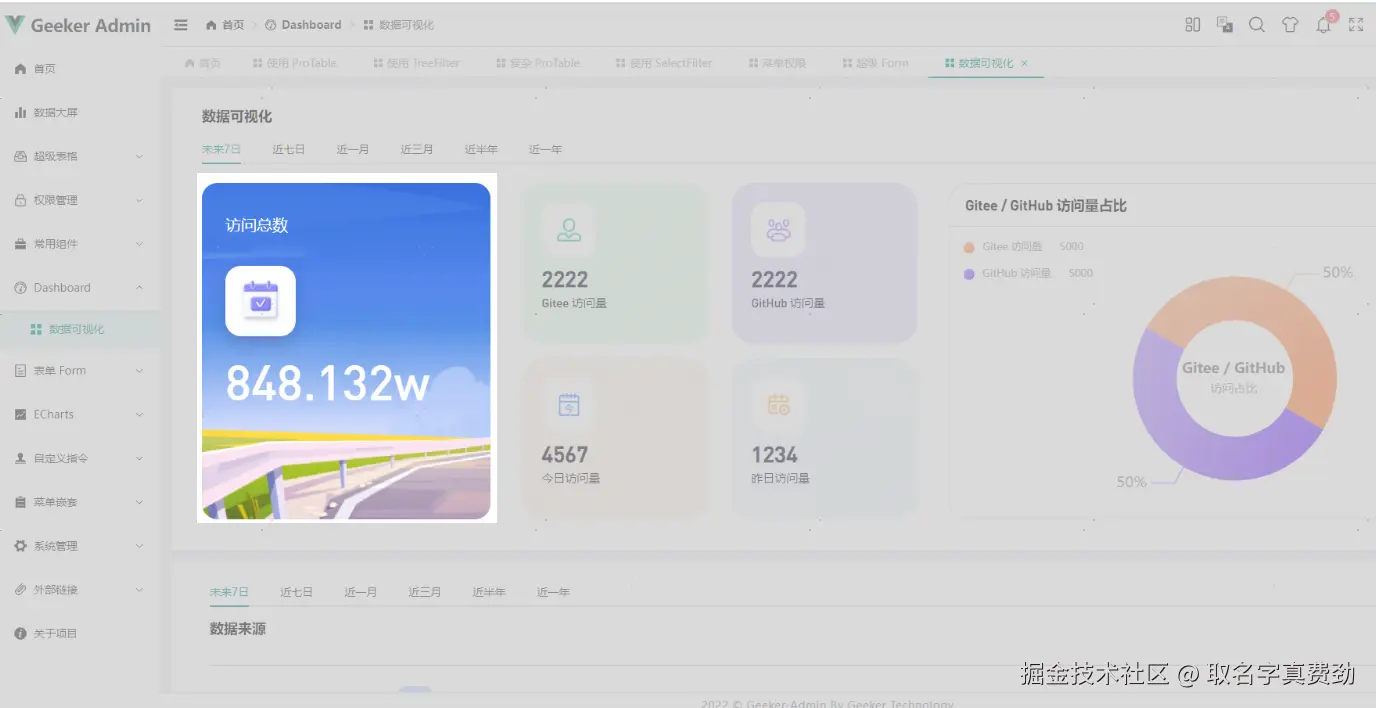Switch to the 超级 Form tab
This screenshot has width=1376, height=708.
click(875, 63)
